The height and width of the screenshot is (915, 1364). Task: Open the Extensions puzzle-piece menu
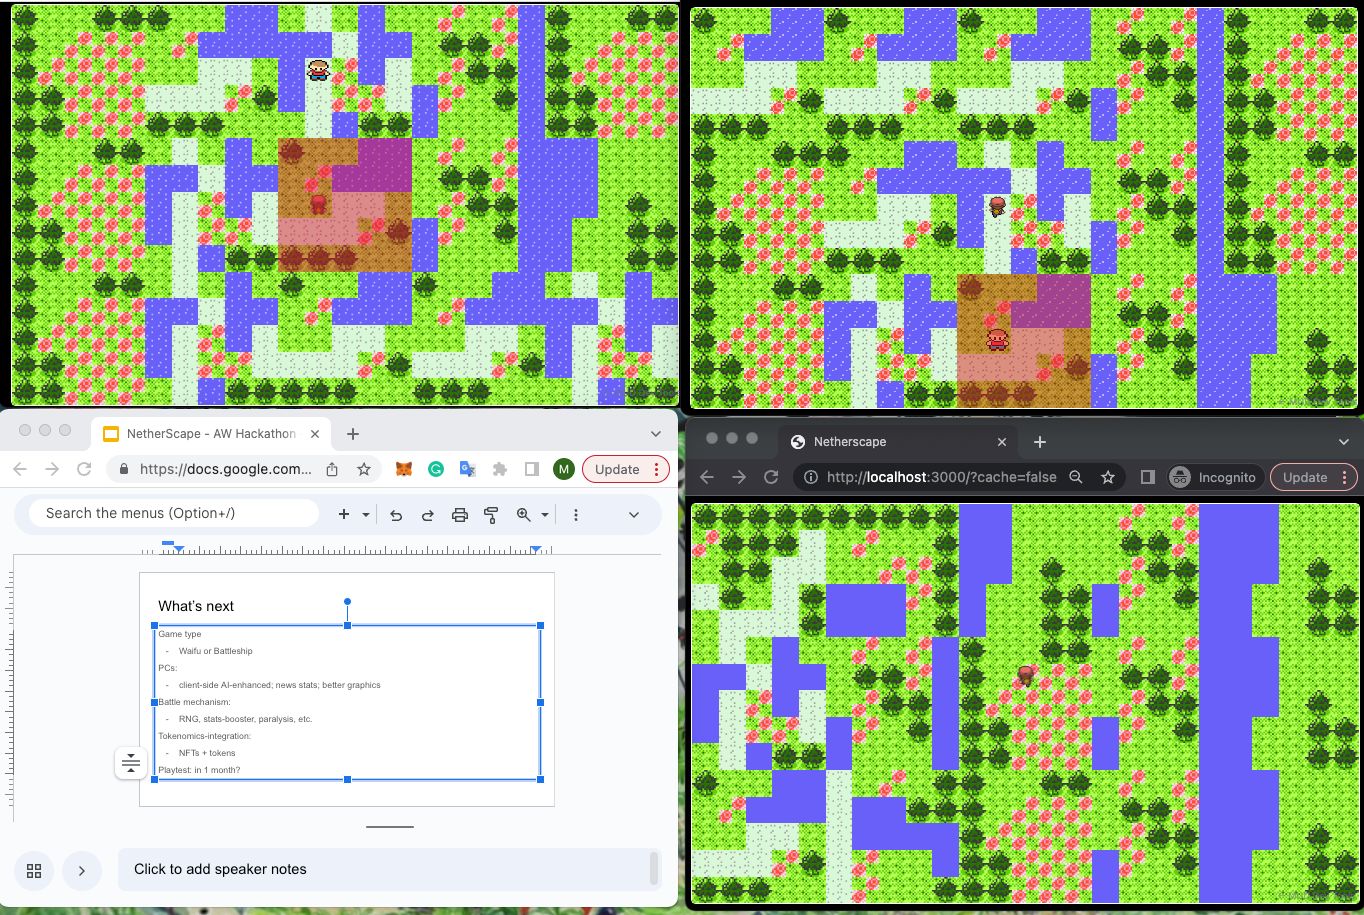[500, 469]
